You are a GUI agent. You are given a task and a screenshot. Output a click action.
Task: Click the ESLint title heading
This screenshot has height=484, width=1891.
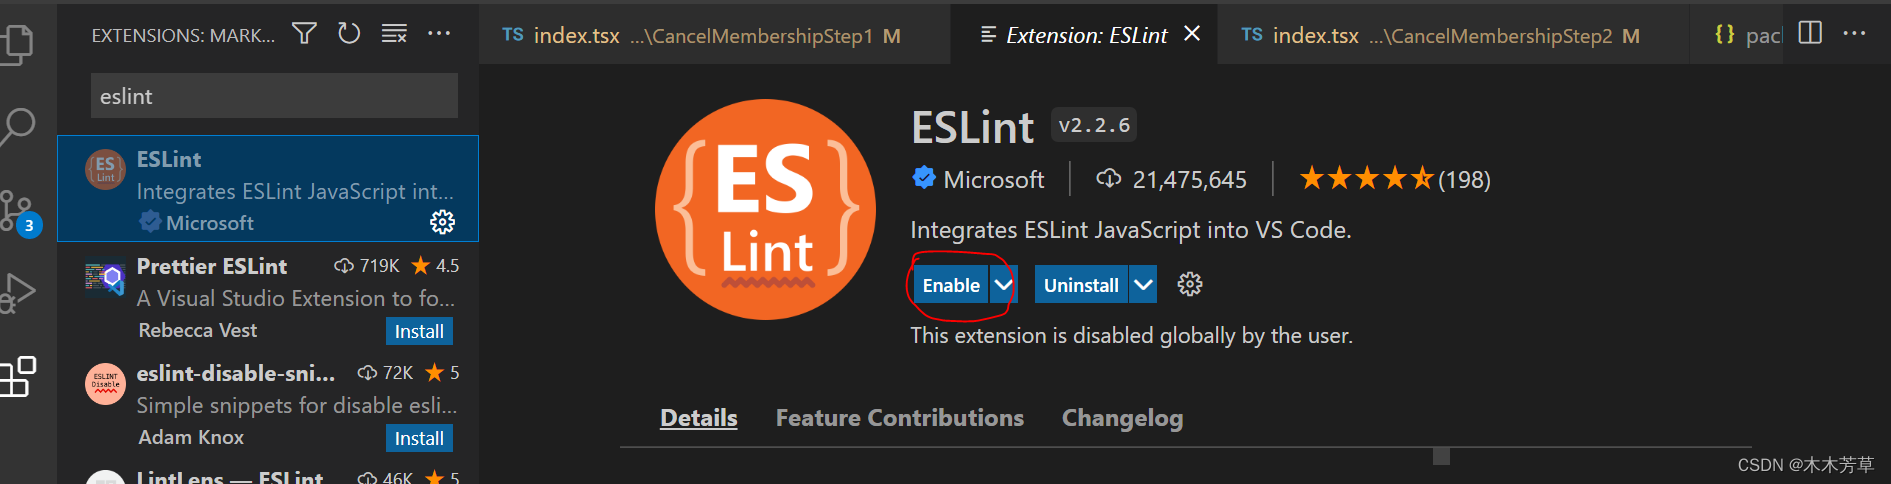(x=973, y=127)
